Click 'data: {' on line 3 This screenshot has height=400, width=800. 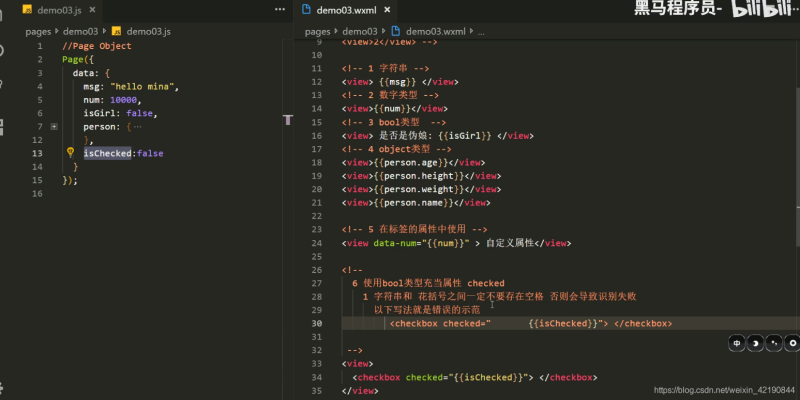click(91, 73)
